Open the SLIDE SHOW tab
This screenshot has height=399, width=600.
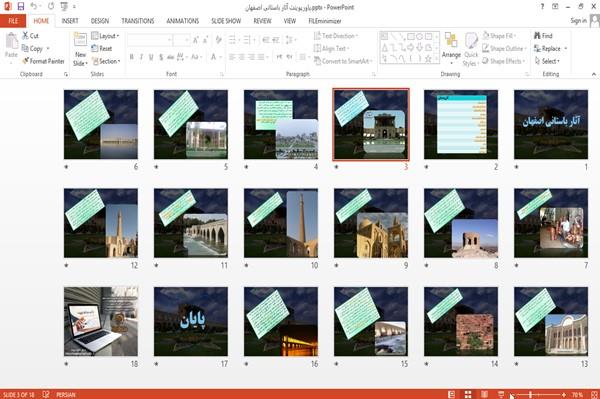click(x=226, y=21)
